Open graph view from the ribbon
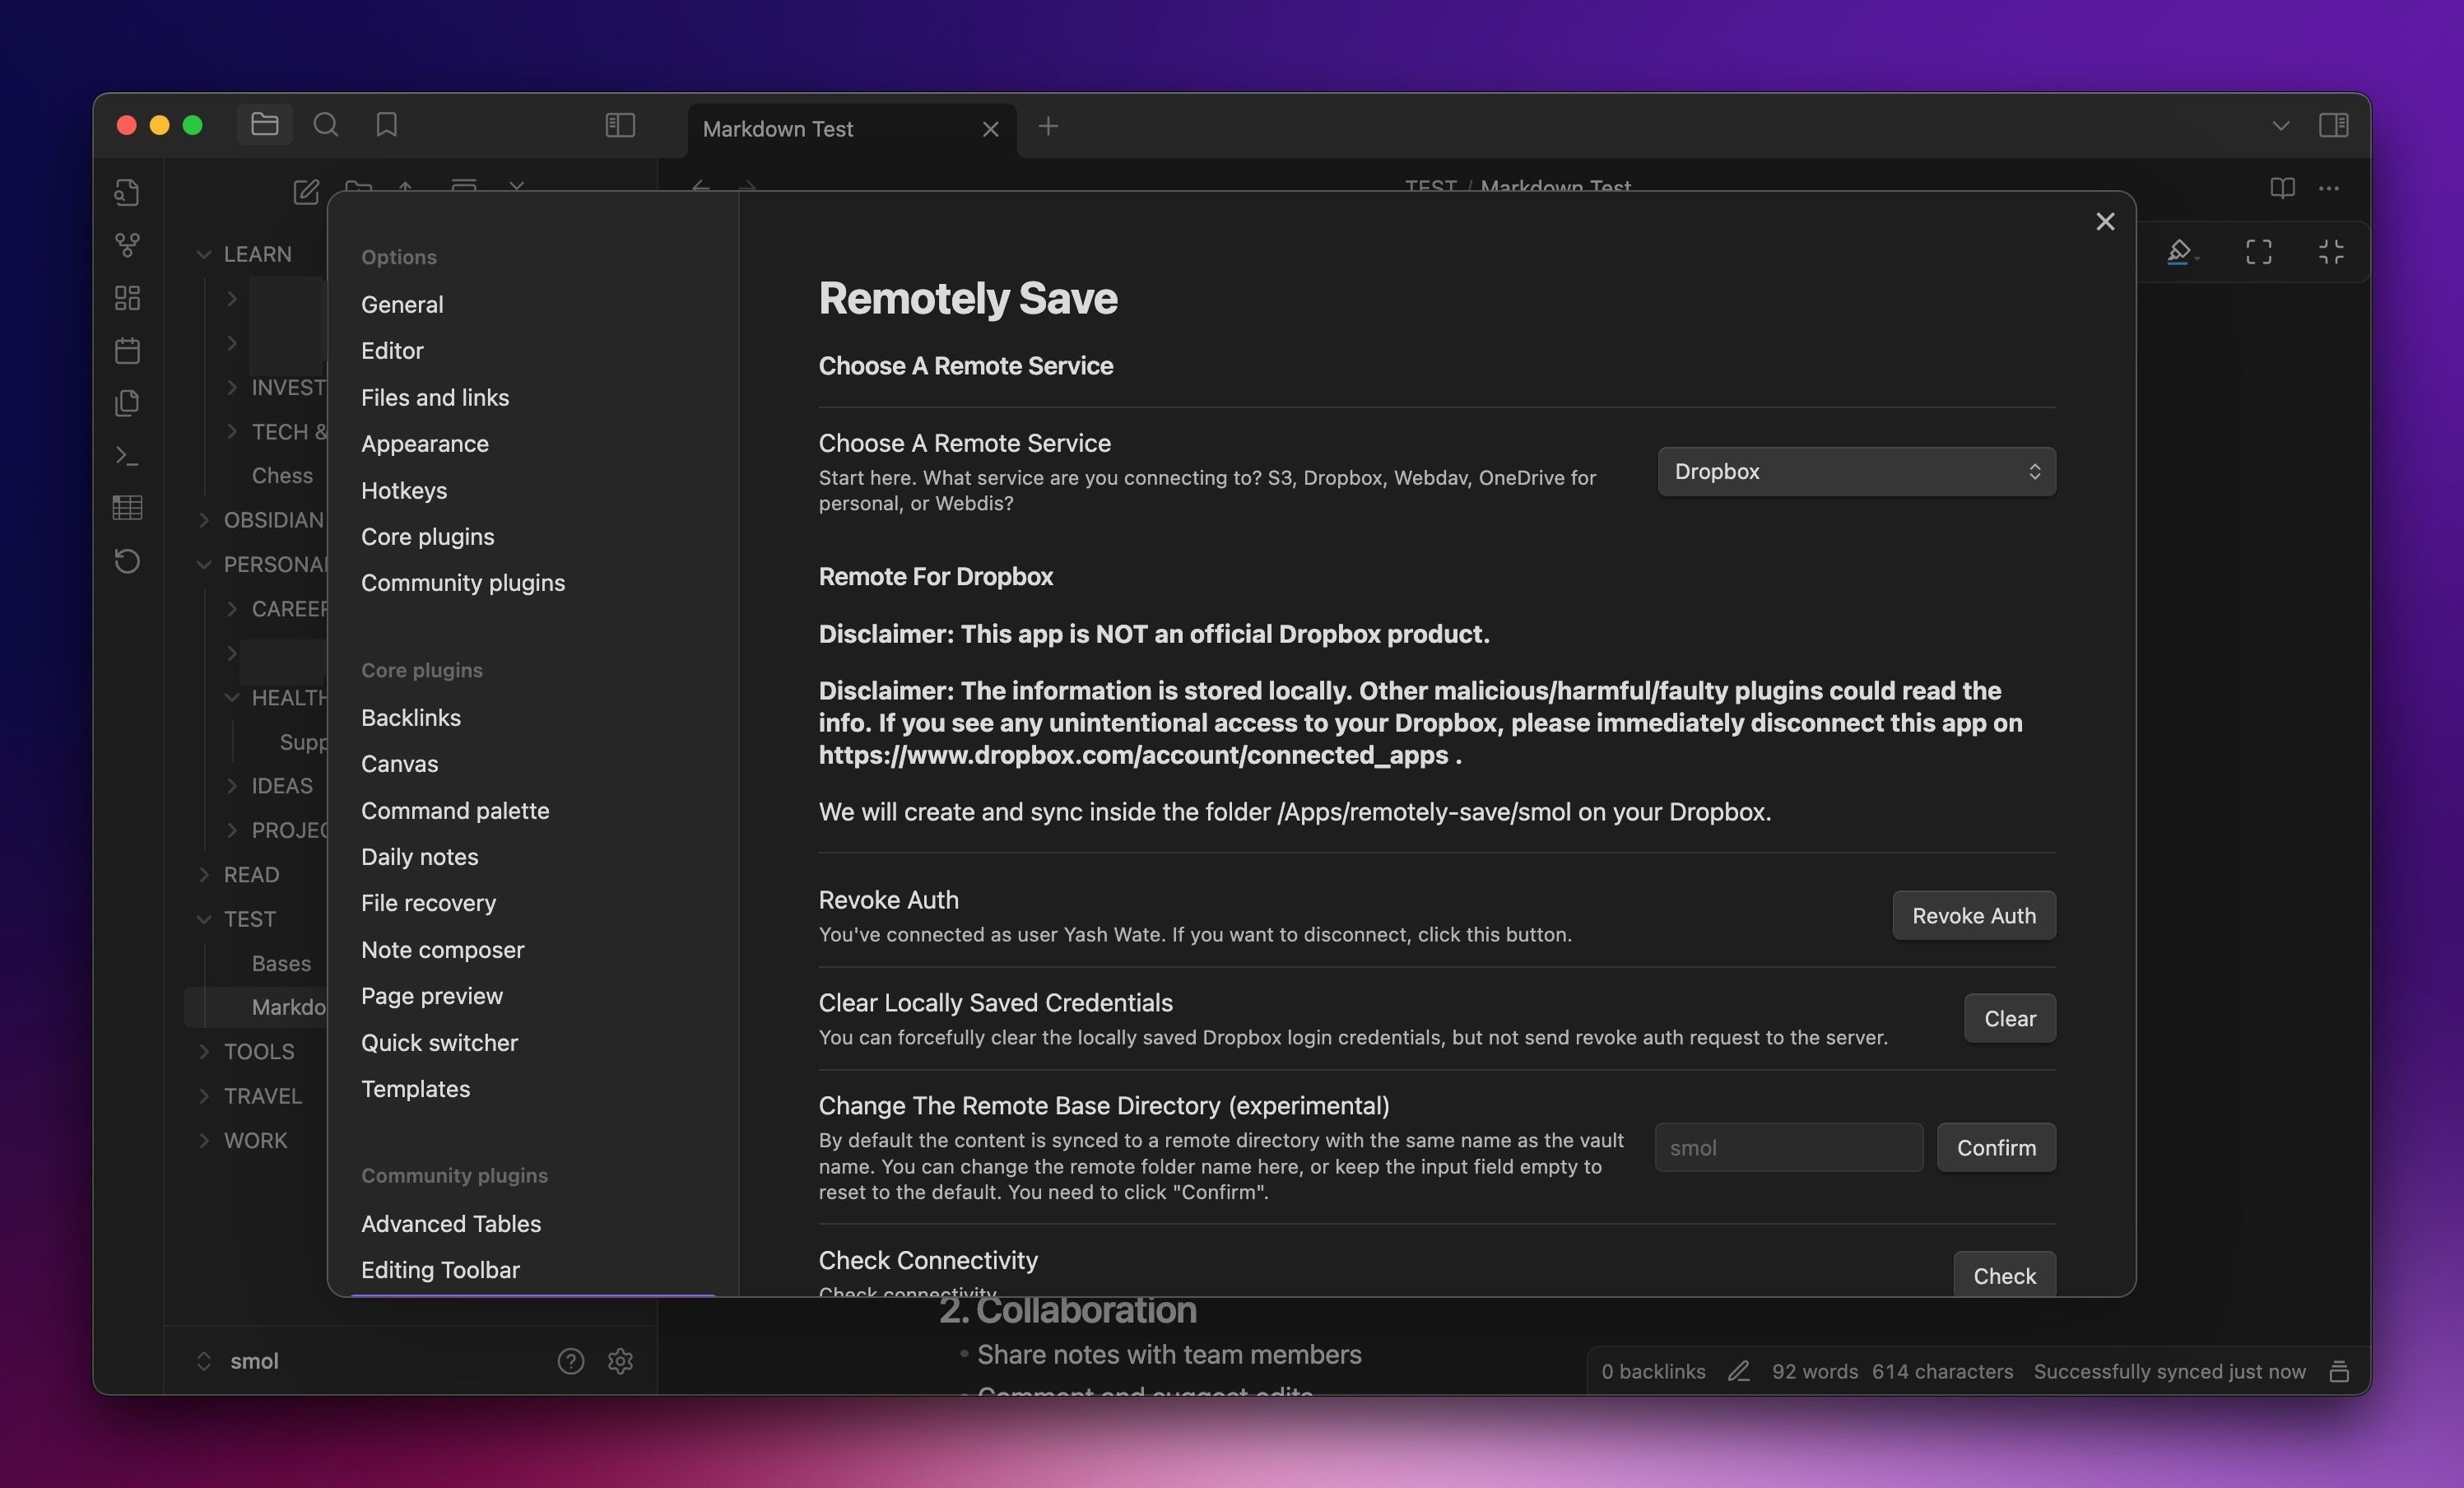 (x=127, y=245)
